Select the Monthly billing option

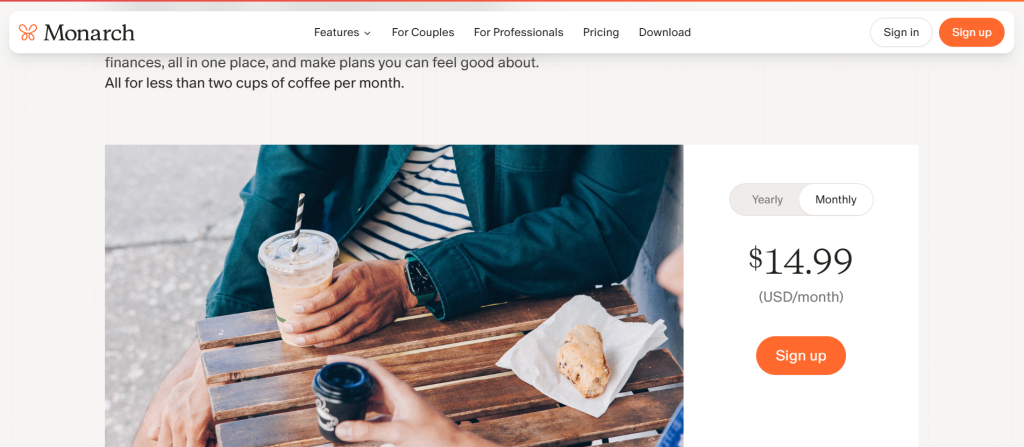pyautogui.click(x=836, y=199)
